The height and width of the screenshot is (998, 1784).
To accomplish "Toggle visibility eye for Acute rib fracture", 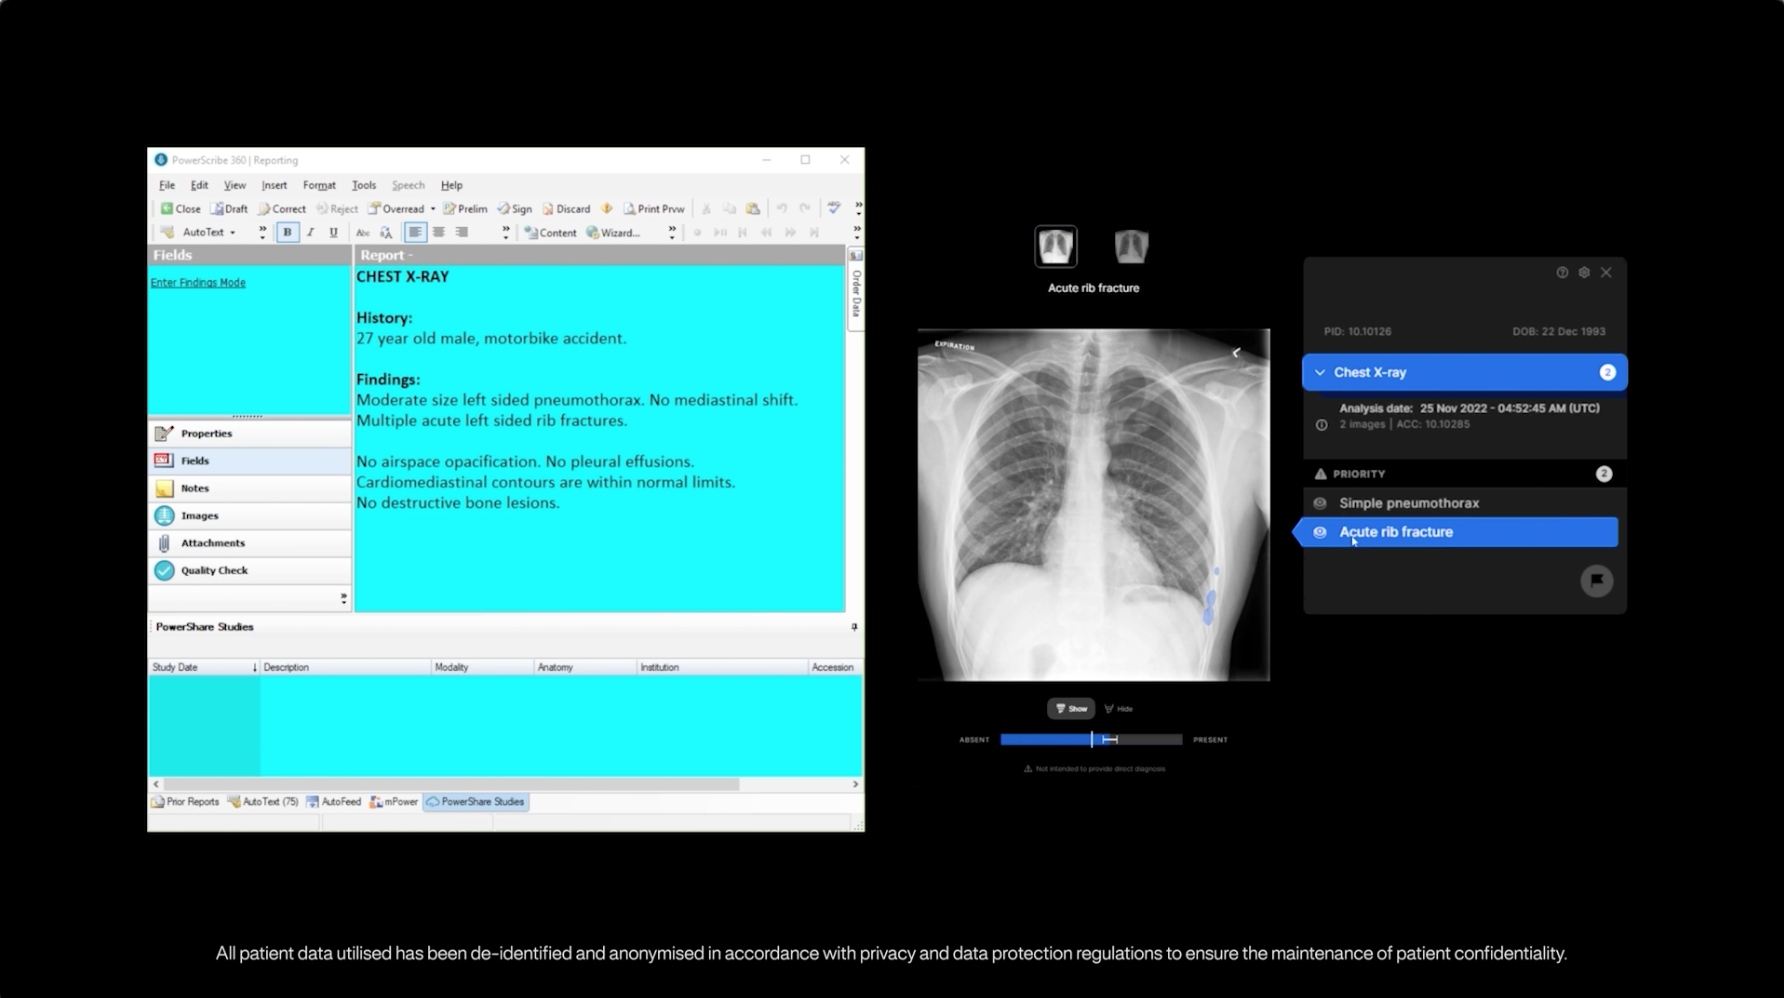I will (x=1320, y=533).
